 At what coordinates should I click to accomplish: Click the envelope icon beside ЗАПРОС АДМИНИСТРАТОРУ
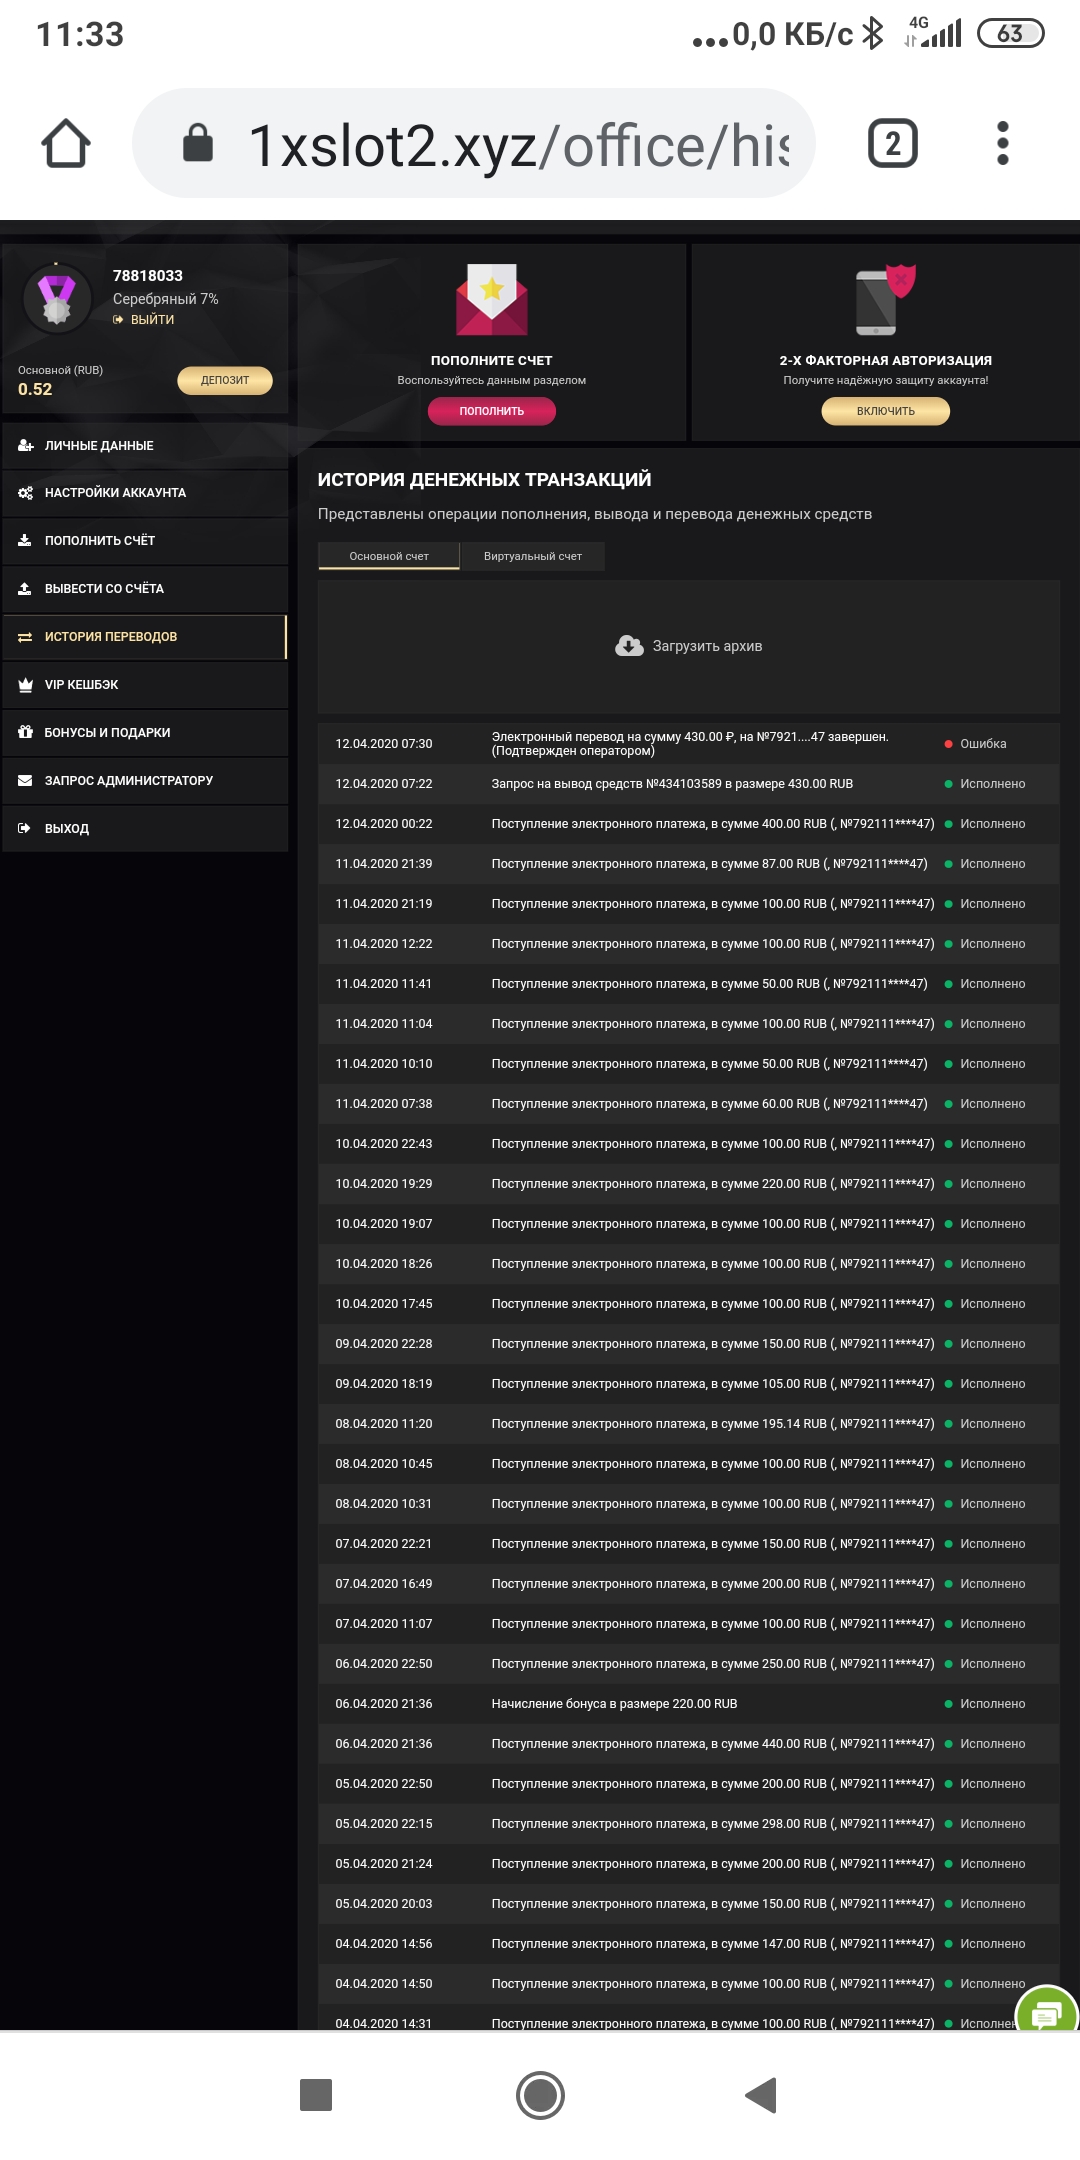point(25,781)
